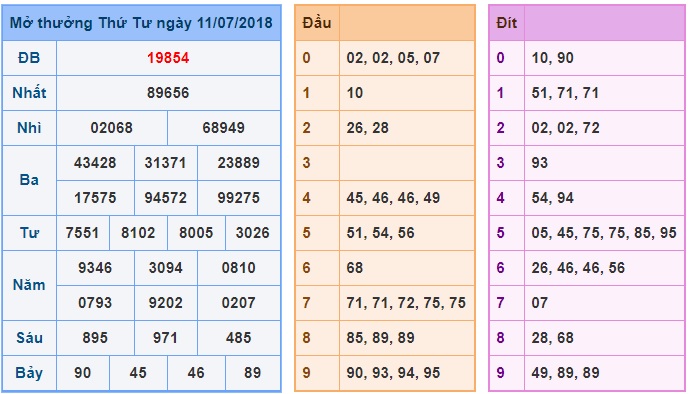Image resolution: width=690 pixels, height=394 pixels.
Task: Click the 'Đít' column header
Action: [506, 23]
